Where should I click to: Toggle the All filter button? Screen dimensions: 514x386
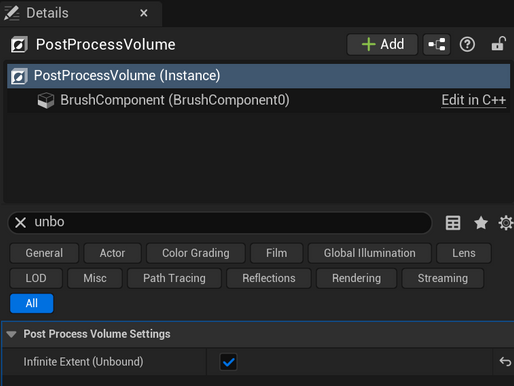pyautogui.click(x=32, y=303)
